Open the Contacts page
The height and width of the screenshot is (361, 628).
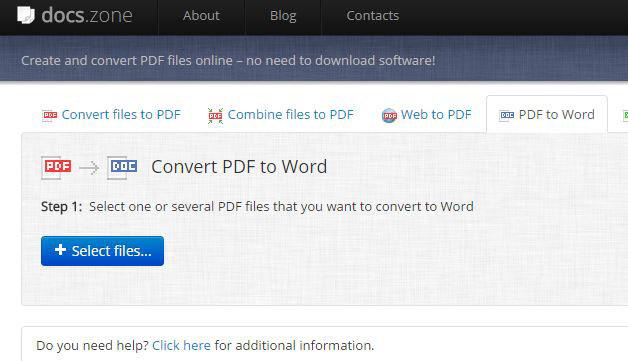coord(372,16)
